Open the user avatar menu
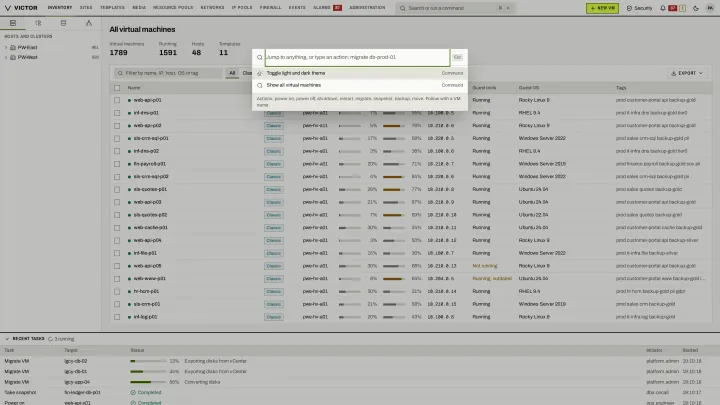 click(710, 8)
